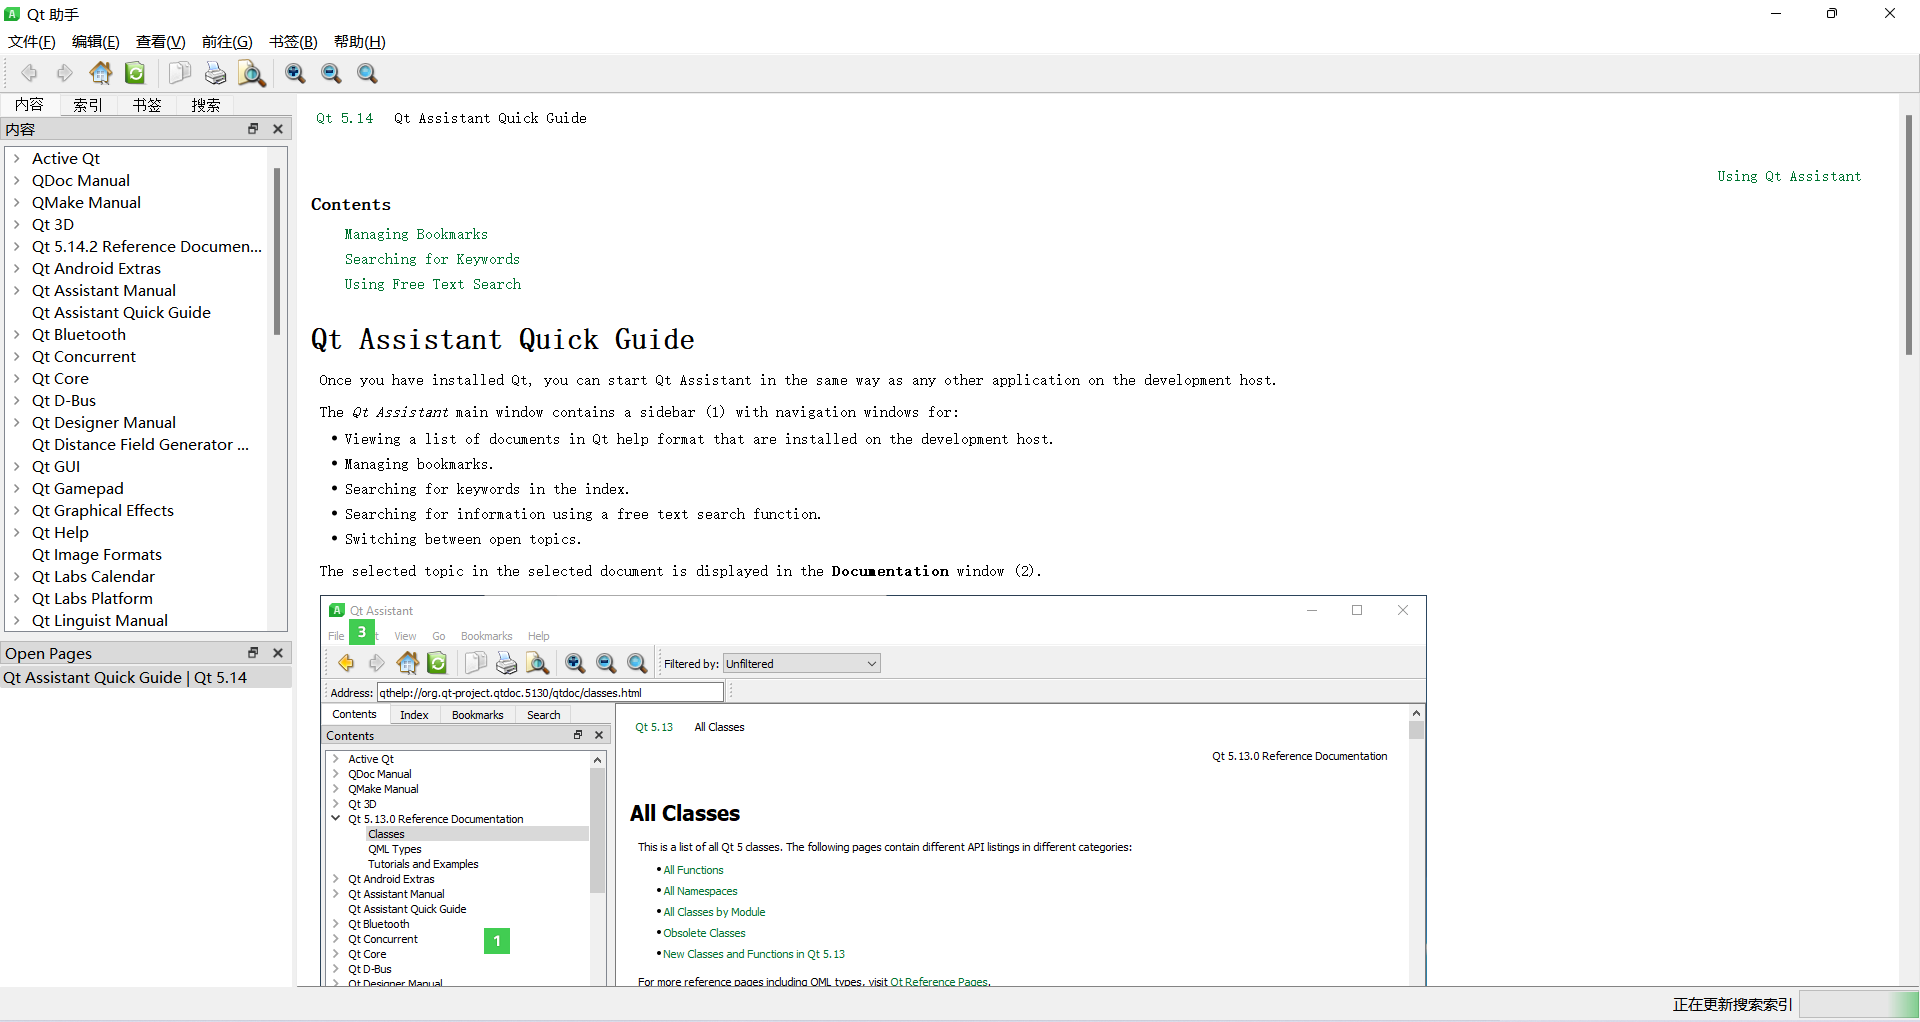The image size is (1920, 1022).
Task: Open the 查看(V) menu
Action: pos(161,42)
